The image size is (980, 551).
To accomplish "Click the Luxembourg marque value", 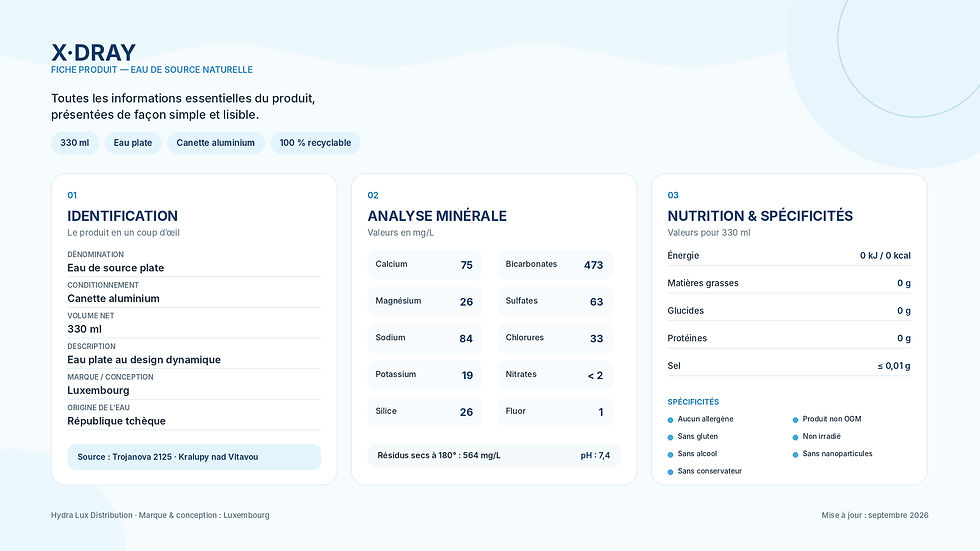I will 98,390.
